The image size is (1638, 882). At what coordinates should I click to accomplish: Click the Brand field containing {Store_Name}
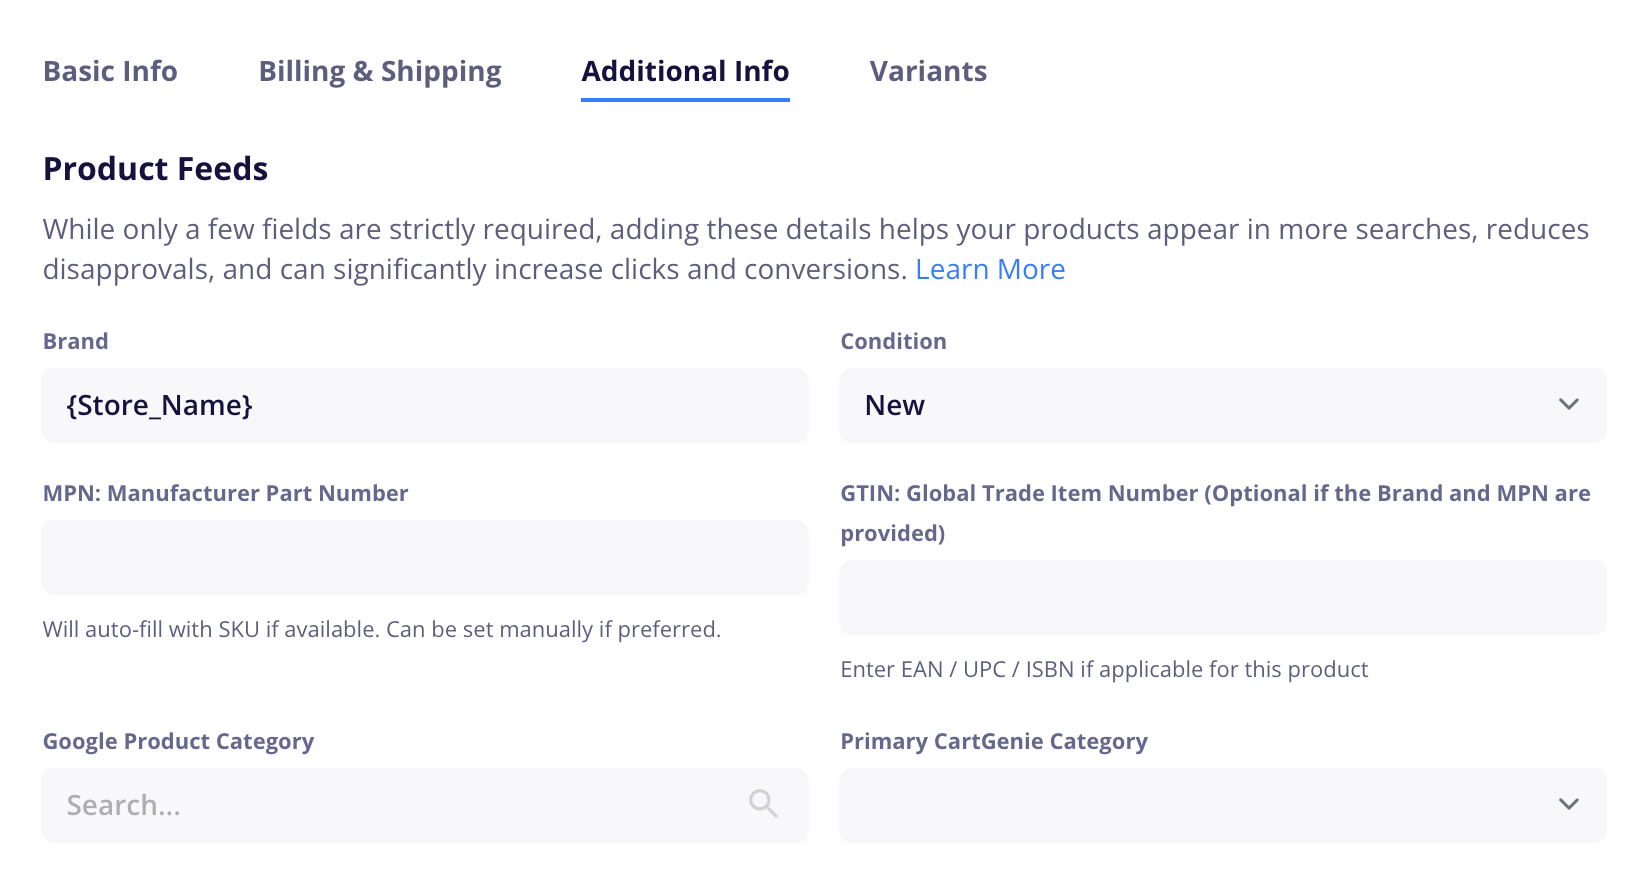424,405
